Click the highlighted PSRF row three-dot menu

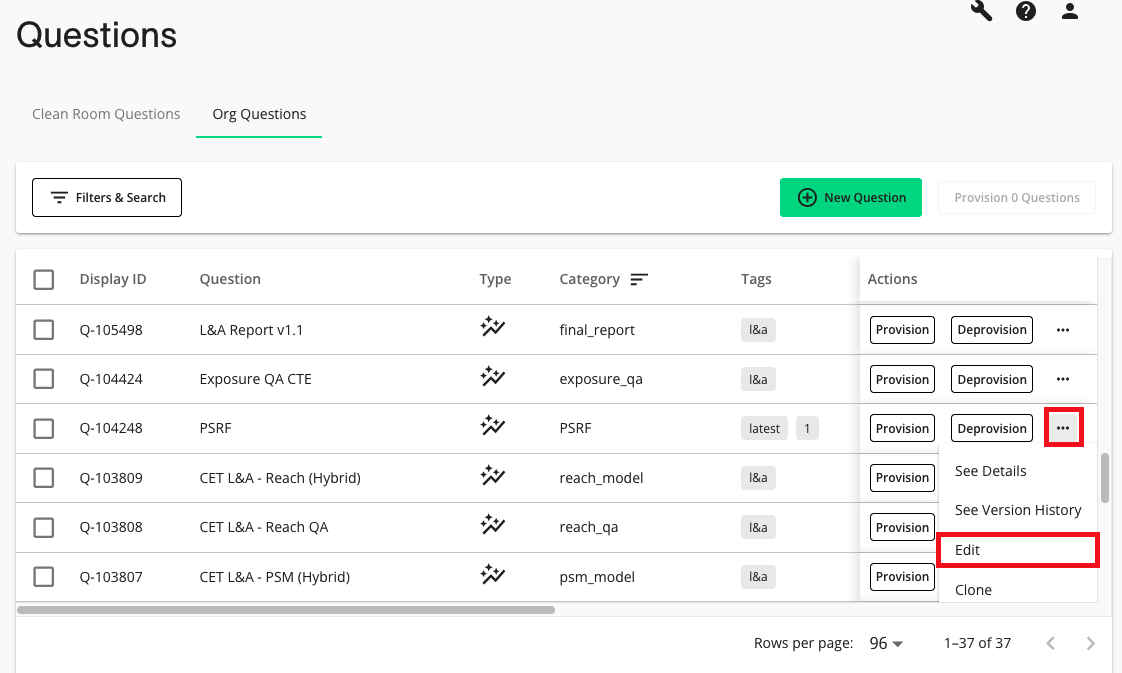tap(1063, 429)
